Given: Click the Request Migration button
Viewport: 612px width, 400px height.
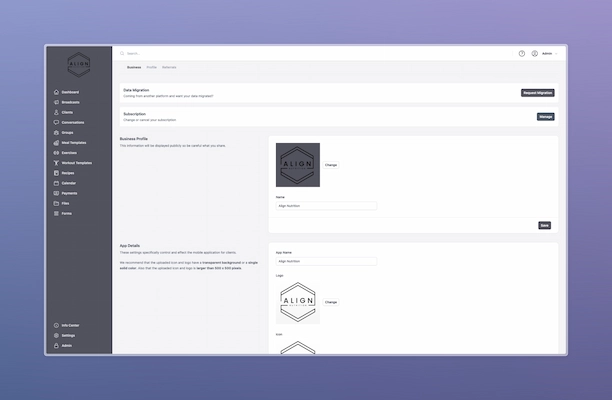Looking at the screenshot, I should 537,93.
